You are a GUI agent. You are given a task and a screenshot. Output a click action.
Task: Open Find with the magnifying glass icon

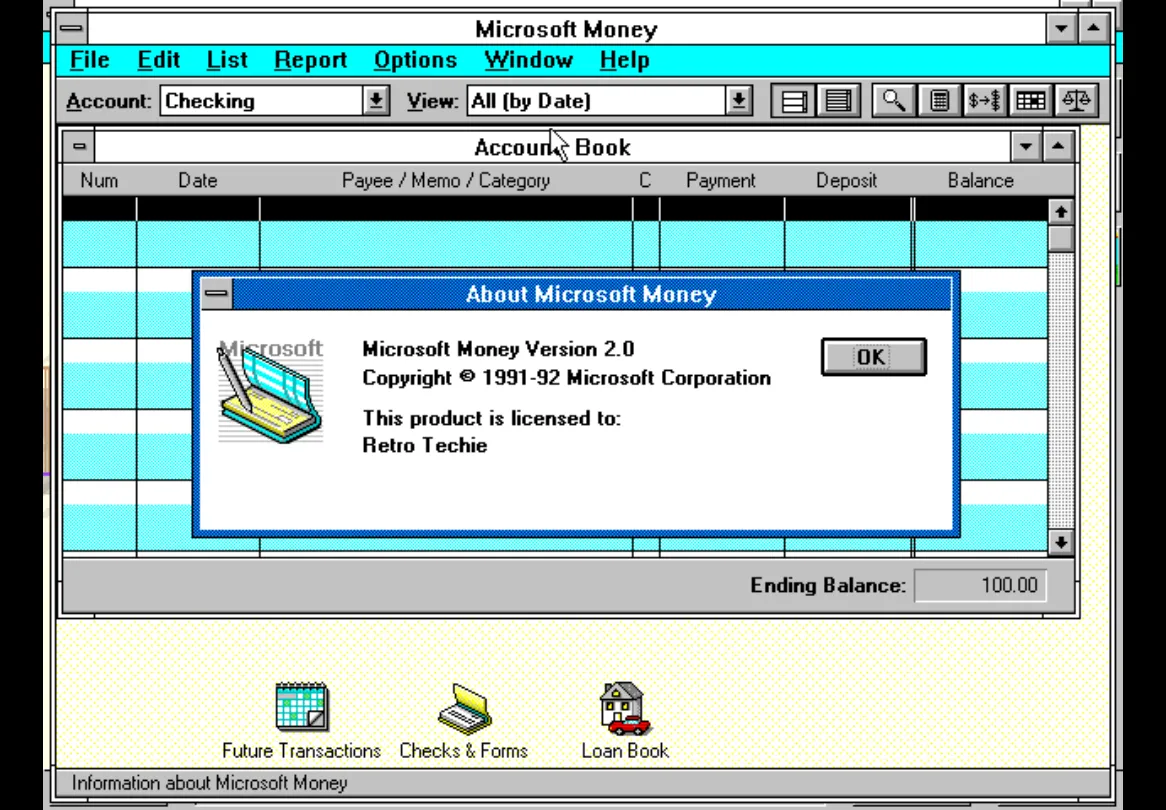point(893,100)
